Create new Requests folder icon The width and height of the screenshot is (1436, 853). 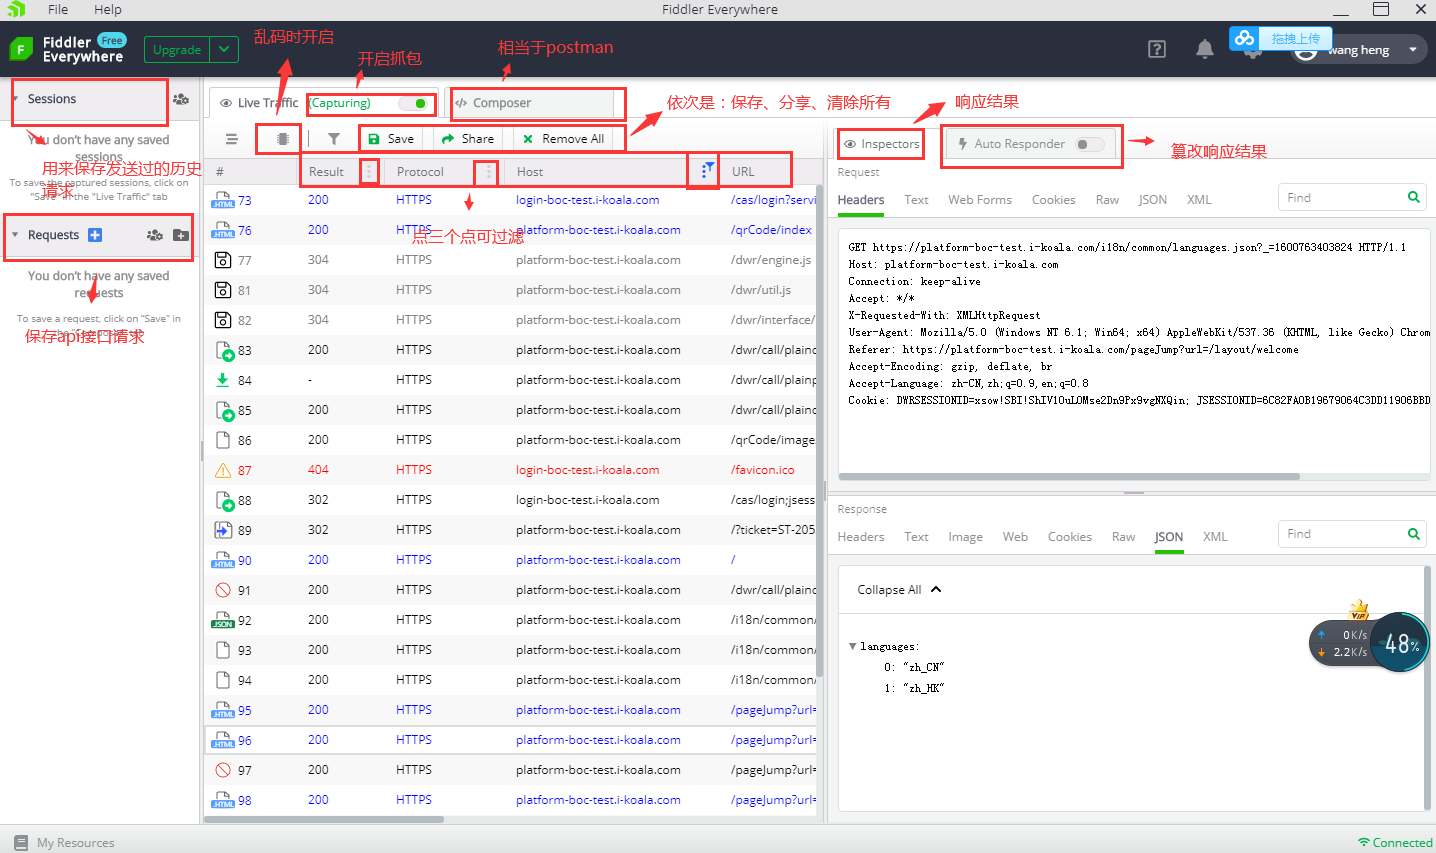click(181, 235)
